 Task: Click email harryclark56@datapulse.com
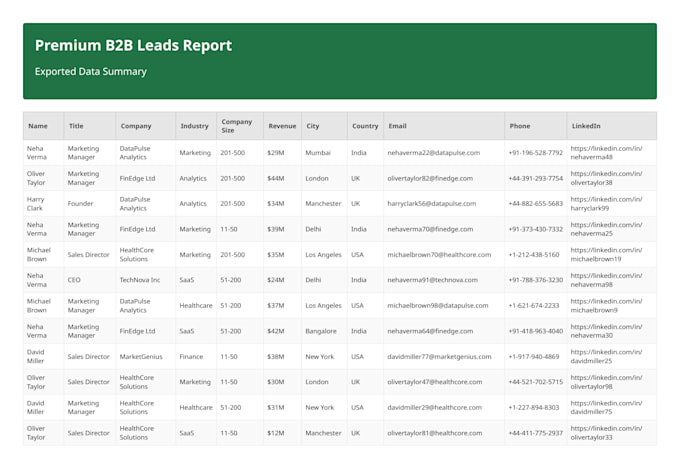tap(432, 203)
